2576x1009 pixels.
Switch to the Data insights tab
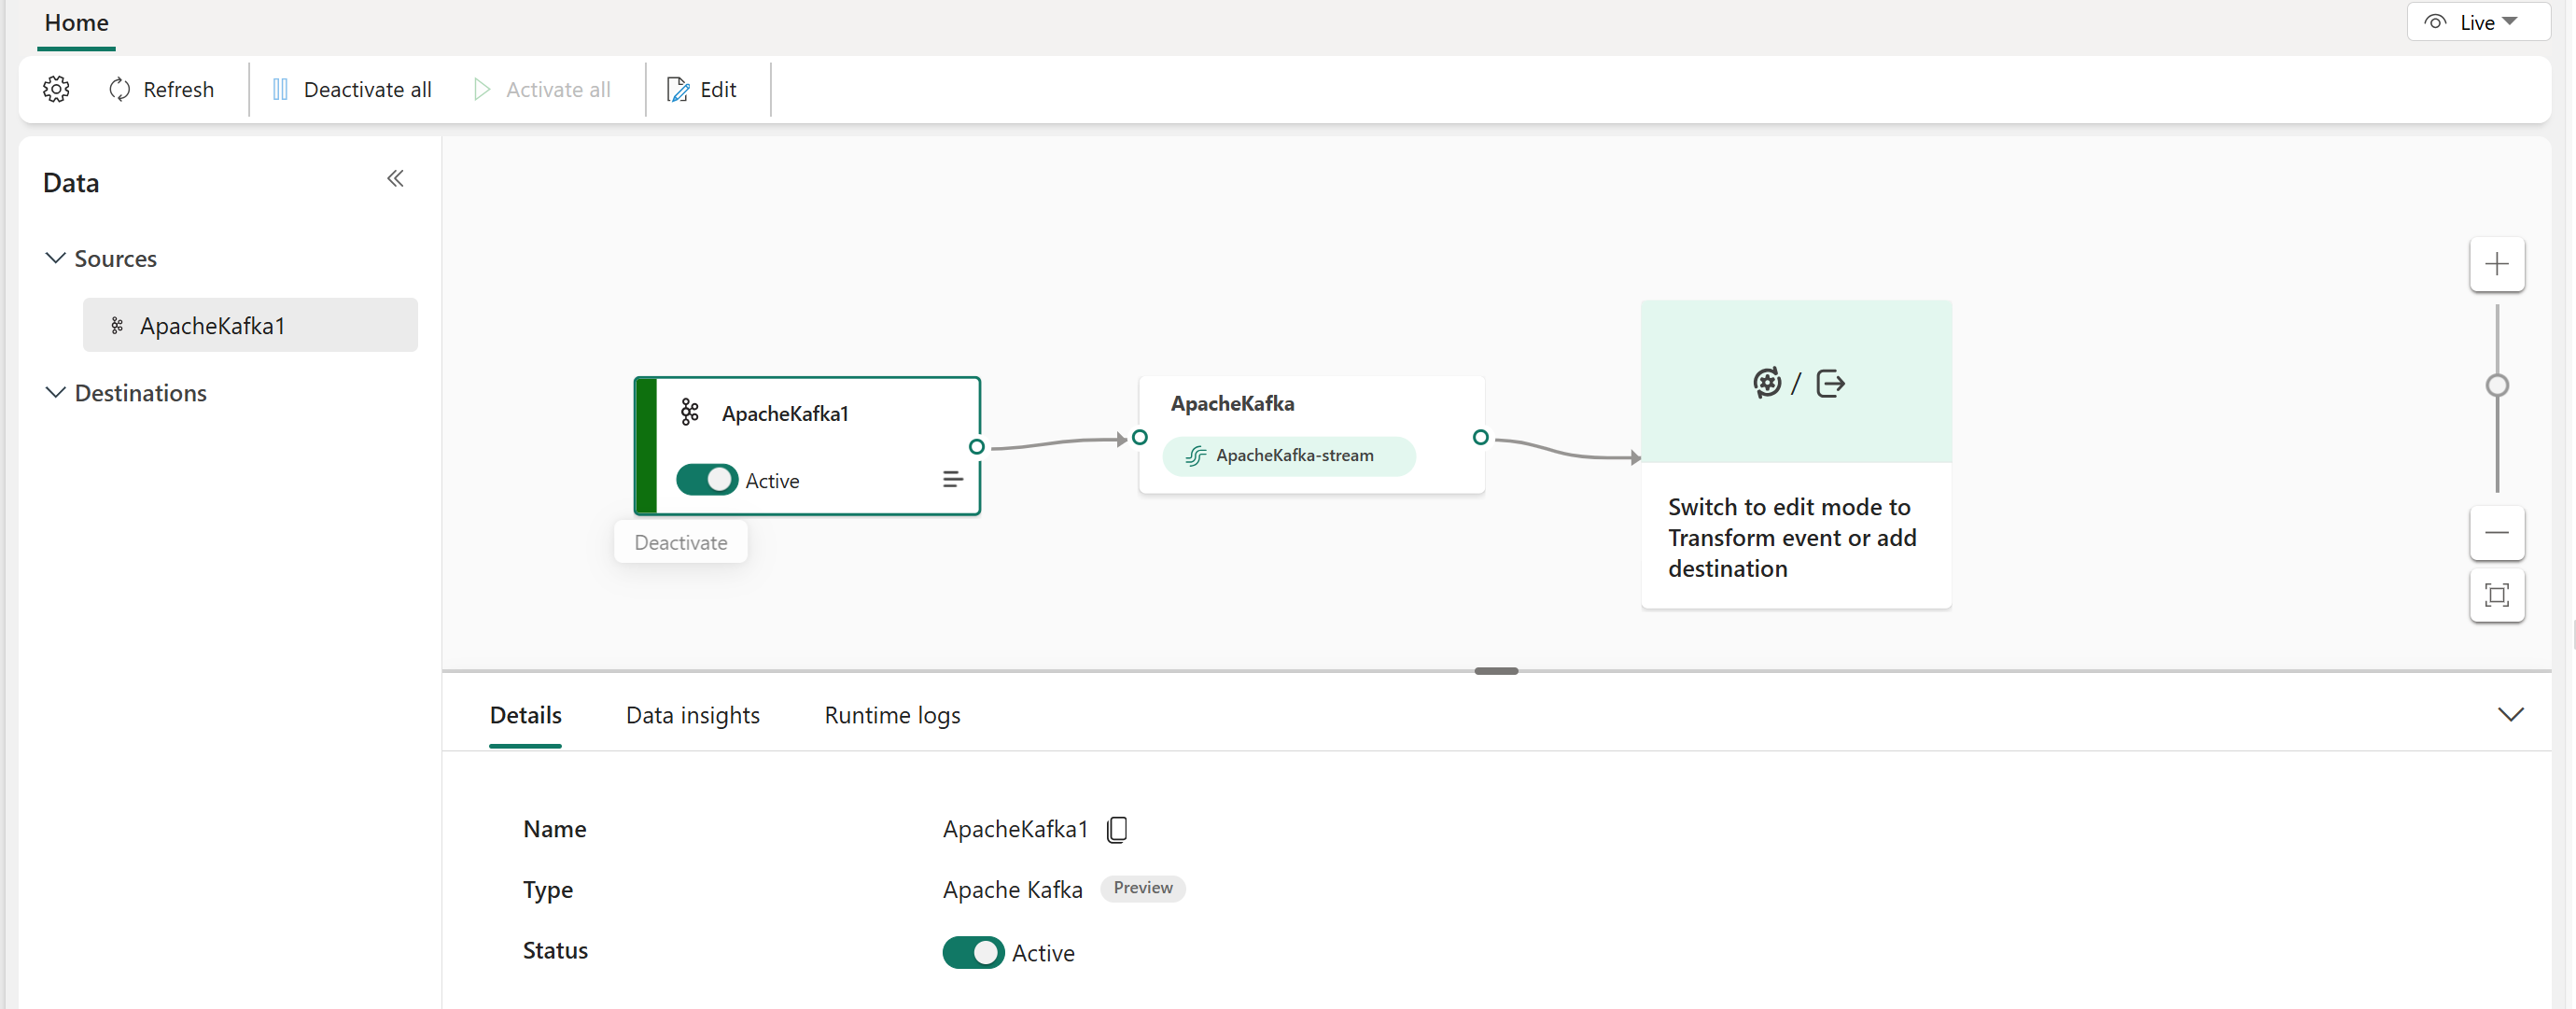coord(692,715)
